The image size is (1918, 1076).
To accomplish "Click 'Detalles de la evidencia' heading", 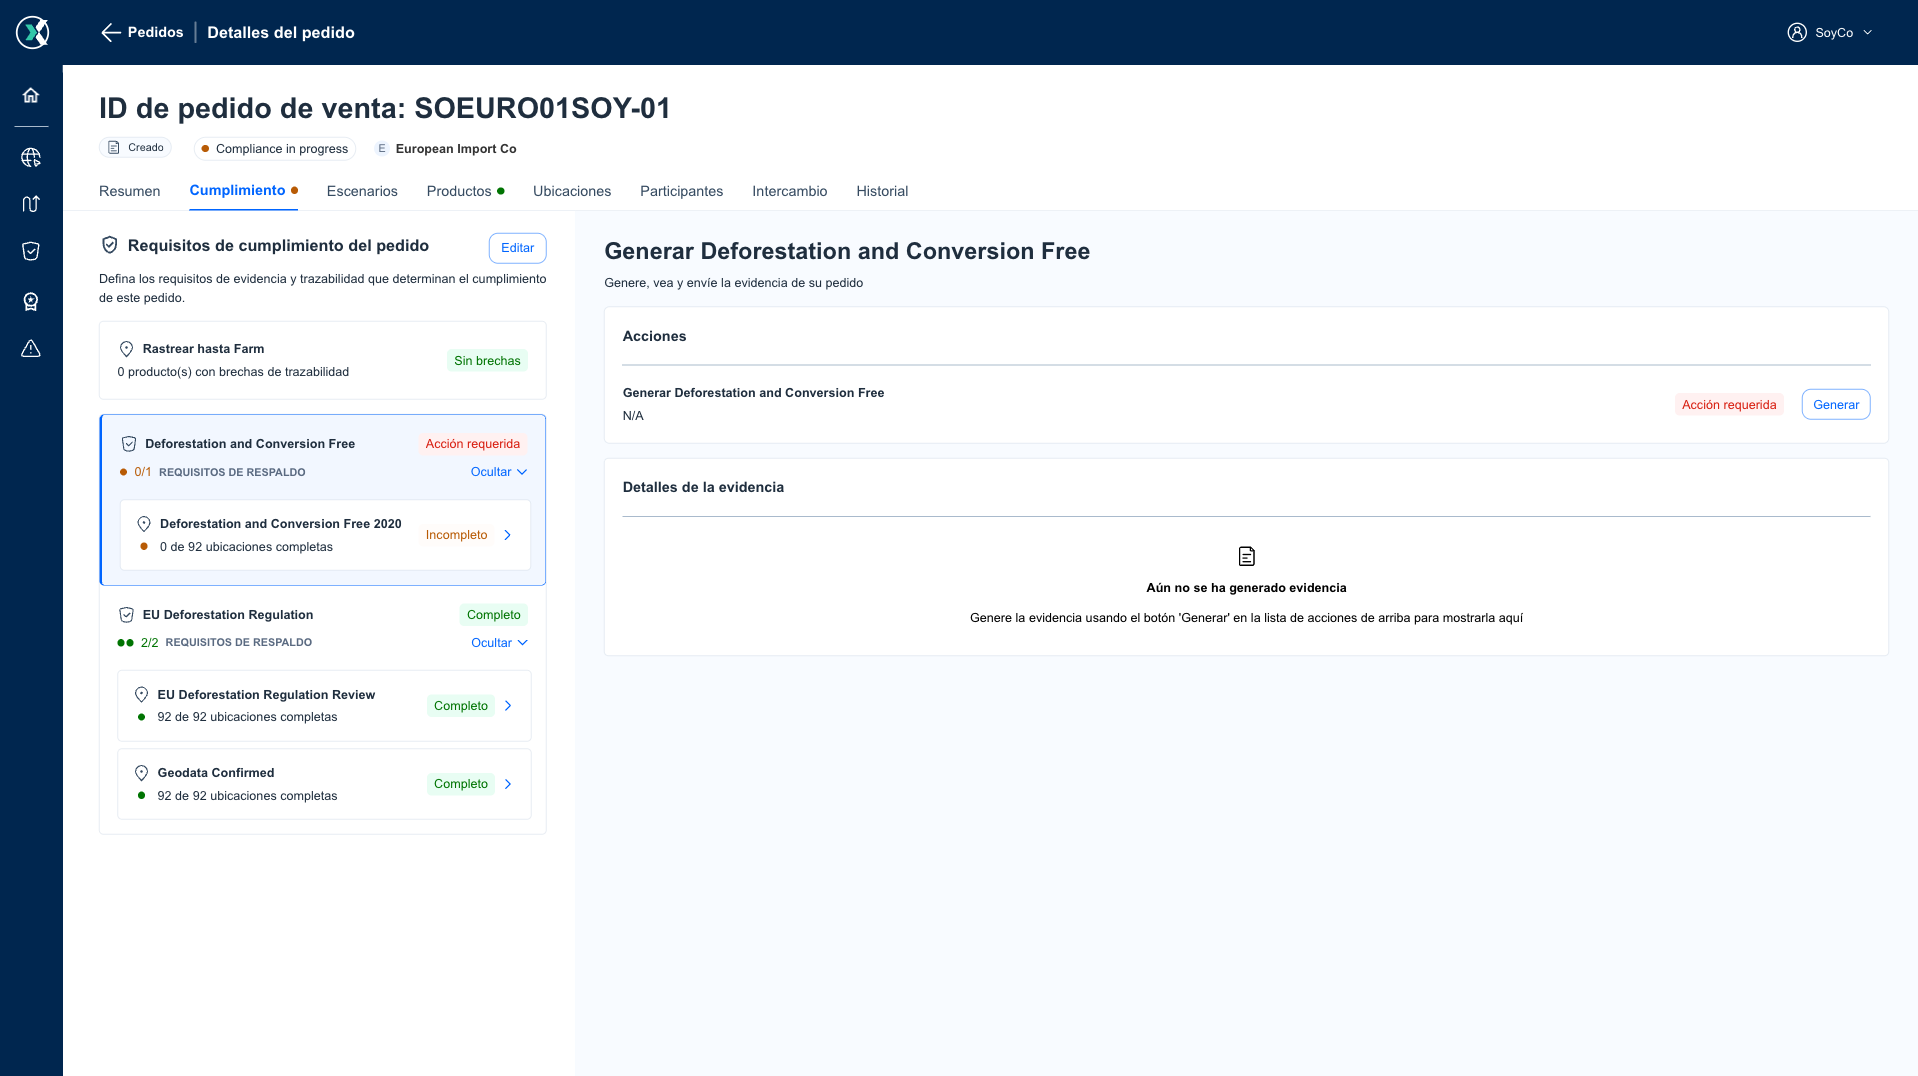I will (x=703, y=488).
